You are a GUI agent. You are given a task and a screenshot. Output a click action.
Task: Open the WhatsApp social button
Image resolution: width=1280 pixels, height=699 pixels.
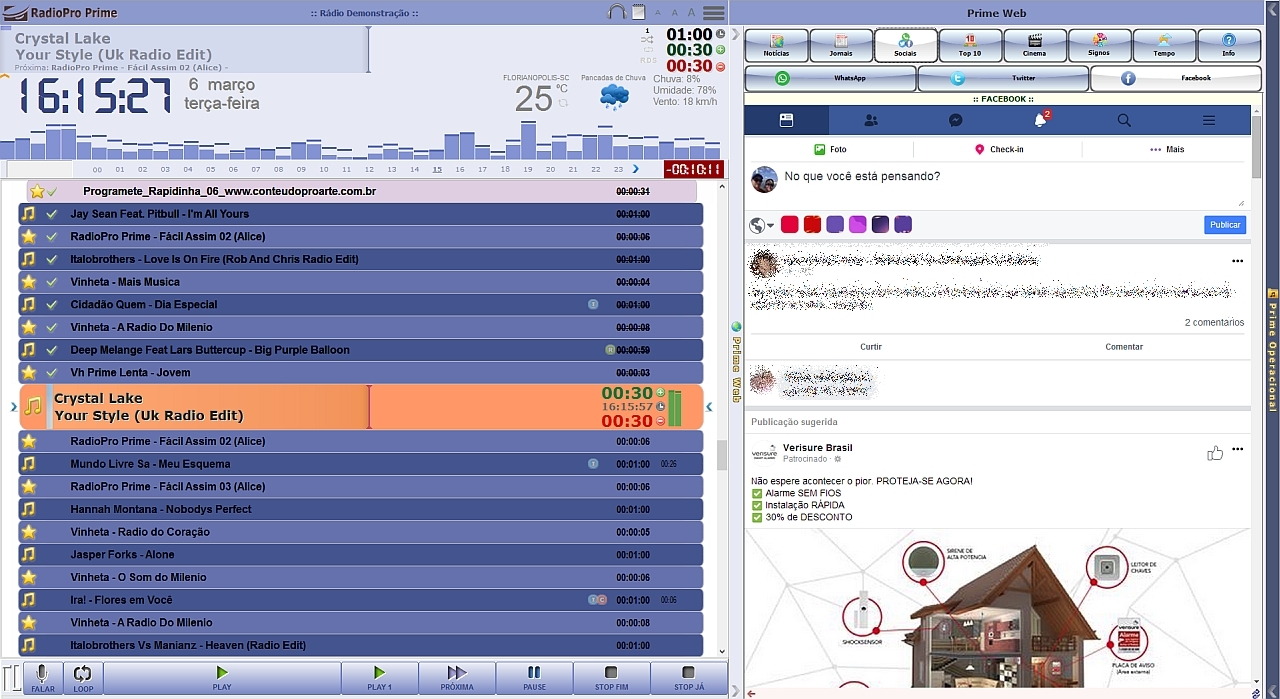pos(831,78)
